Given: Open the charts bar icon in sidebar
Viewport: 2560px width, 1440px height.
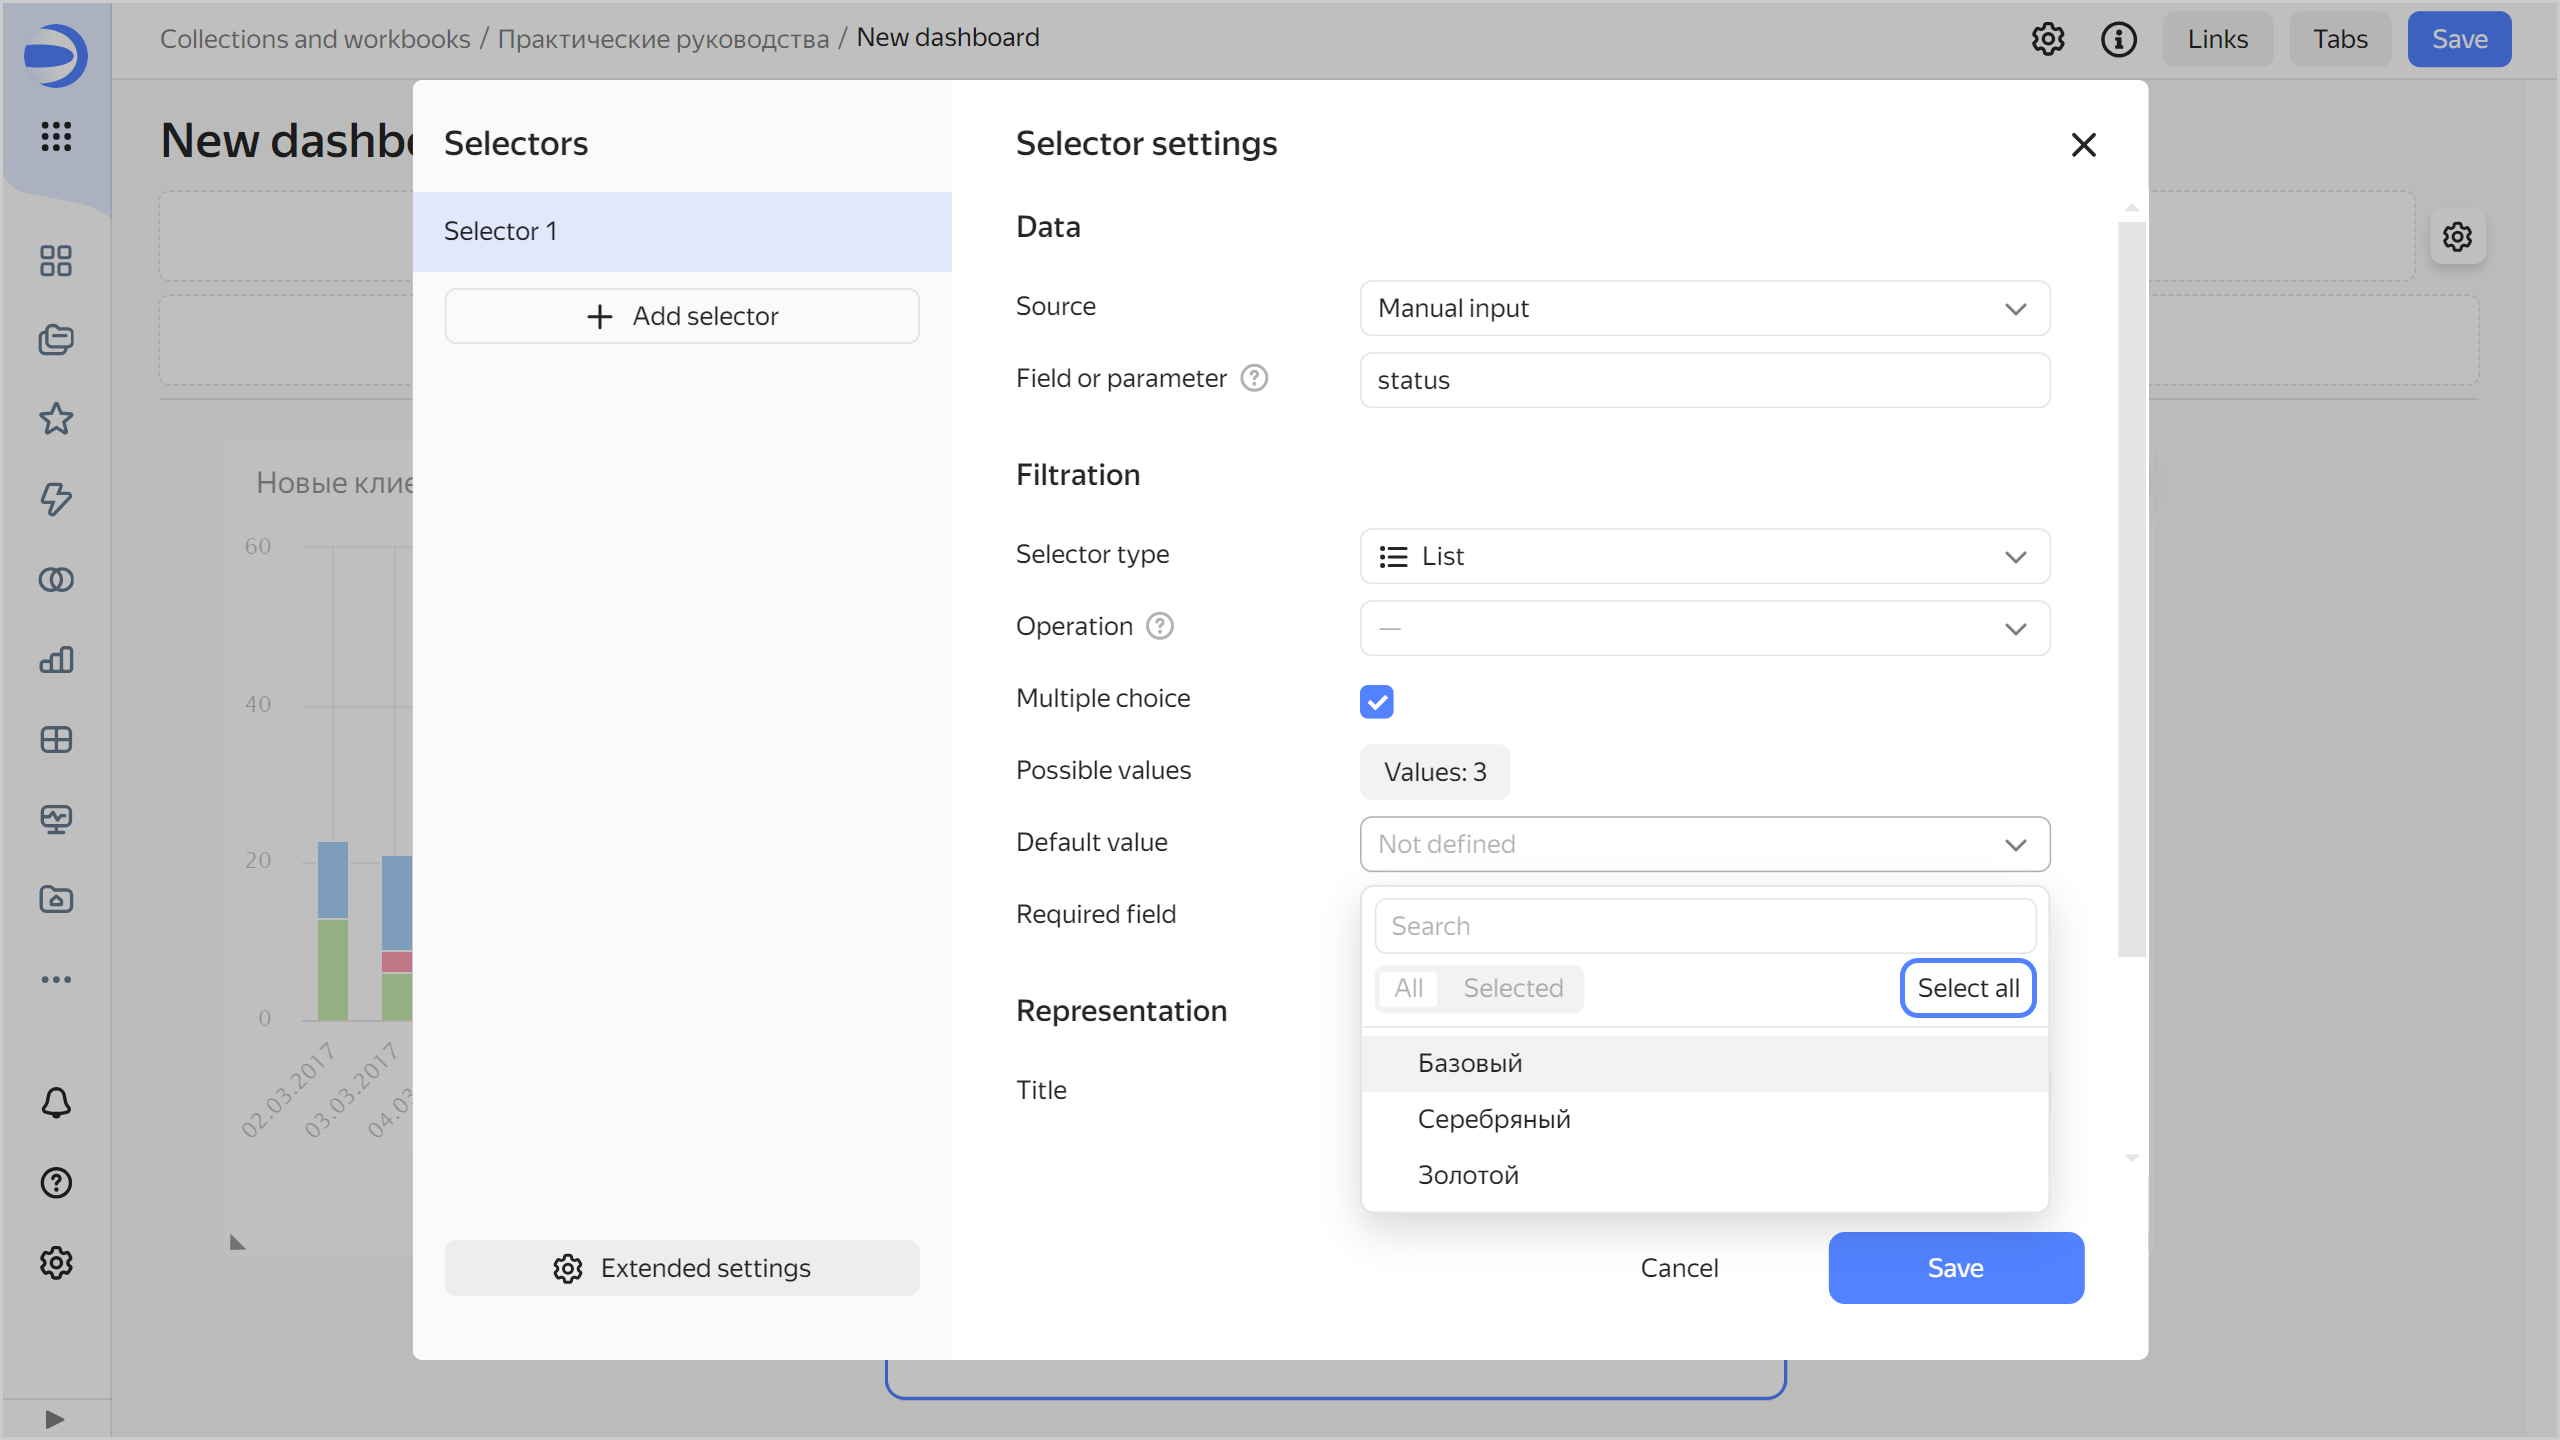Looking at the screenshot, I should pyautogui.click(x=56, y=659).
